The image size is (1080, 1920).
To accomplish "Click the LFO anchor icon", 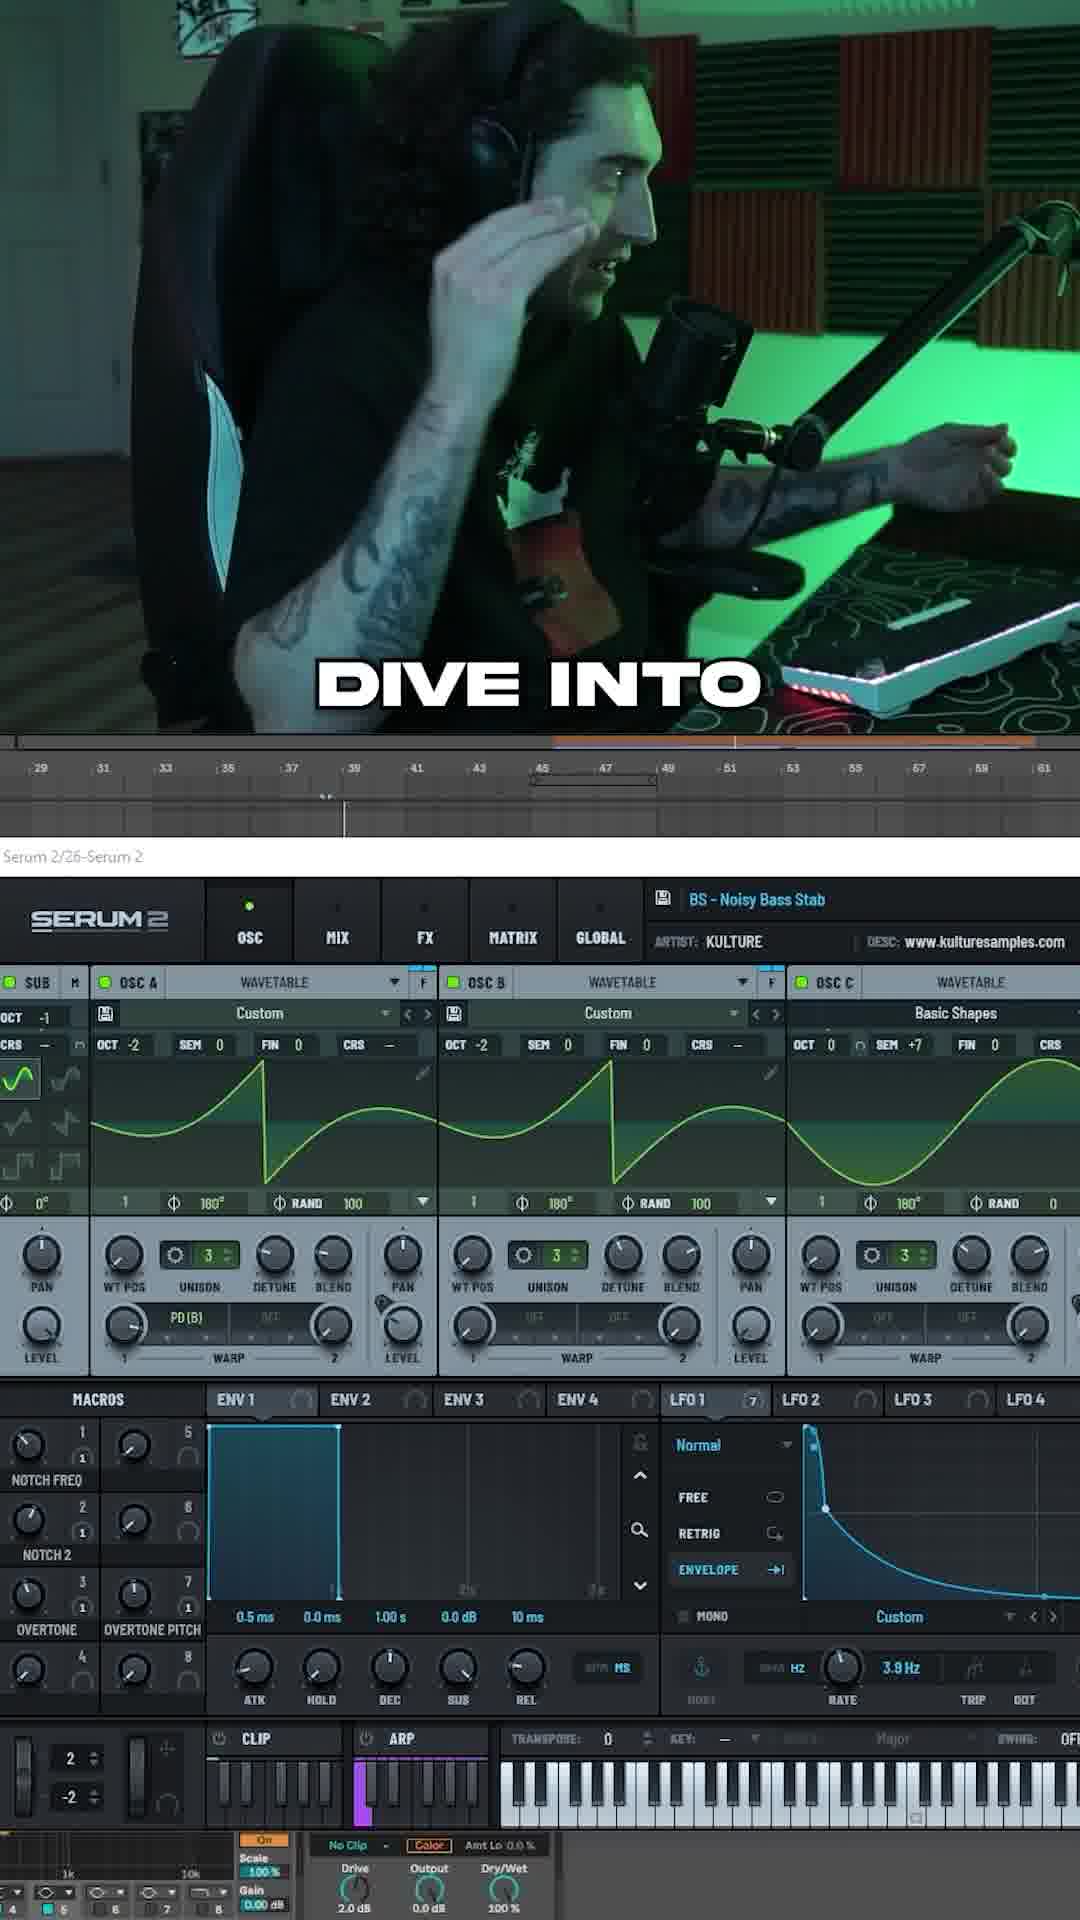I will click(x=701, y=1666).
